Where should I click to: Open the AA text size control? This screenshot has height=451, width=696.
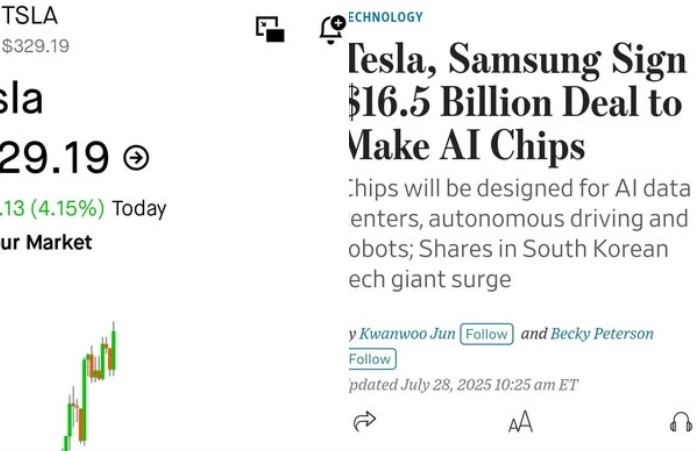pyautogui.click(x=520, y=422)
